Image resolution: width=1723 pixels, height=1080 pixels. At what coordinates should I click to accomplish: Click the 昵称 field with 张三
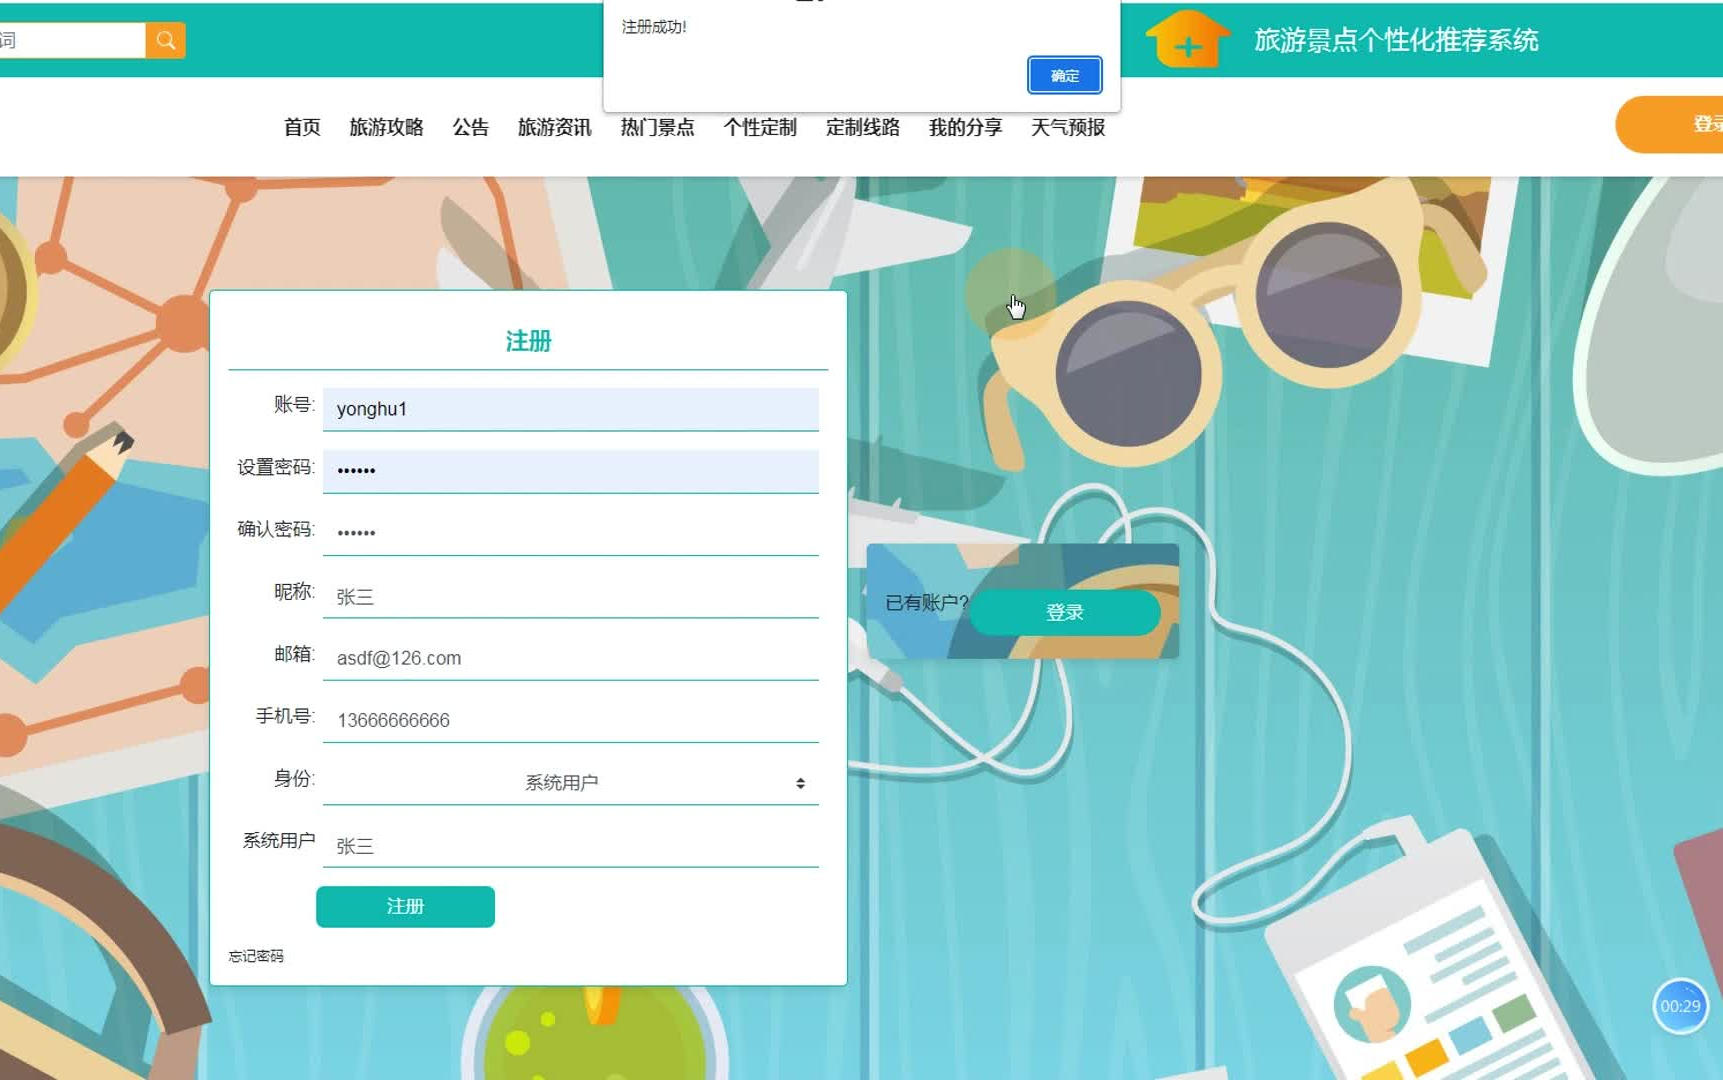coord(570,596)
